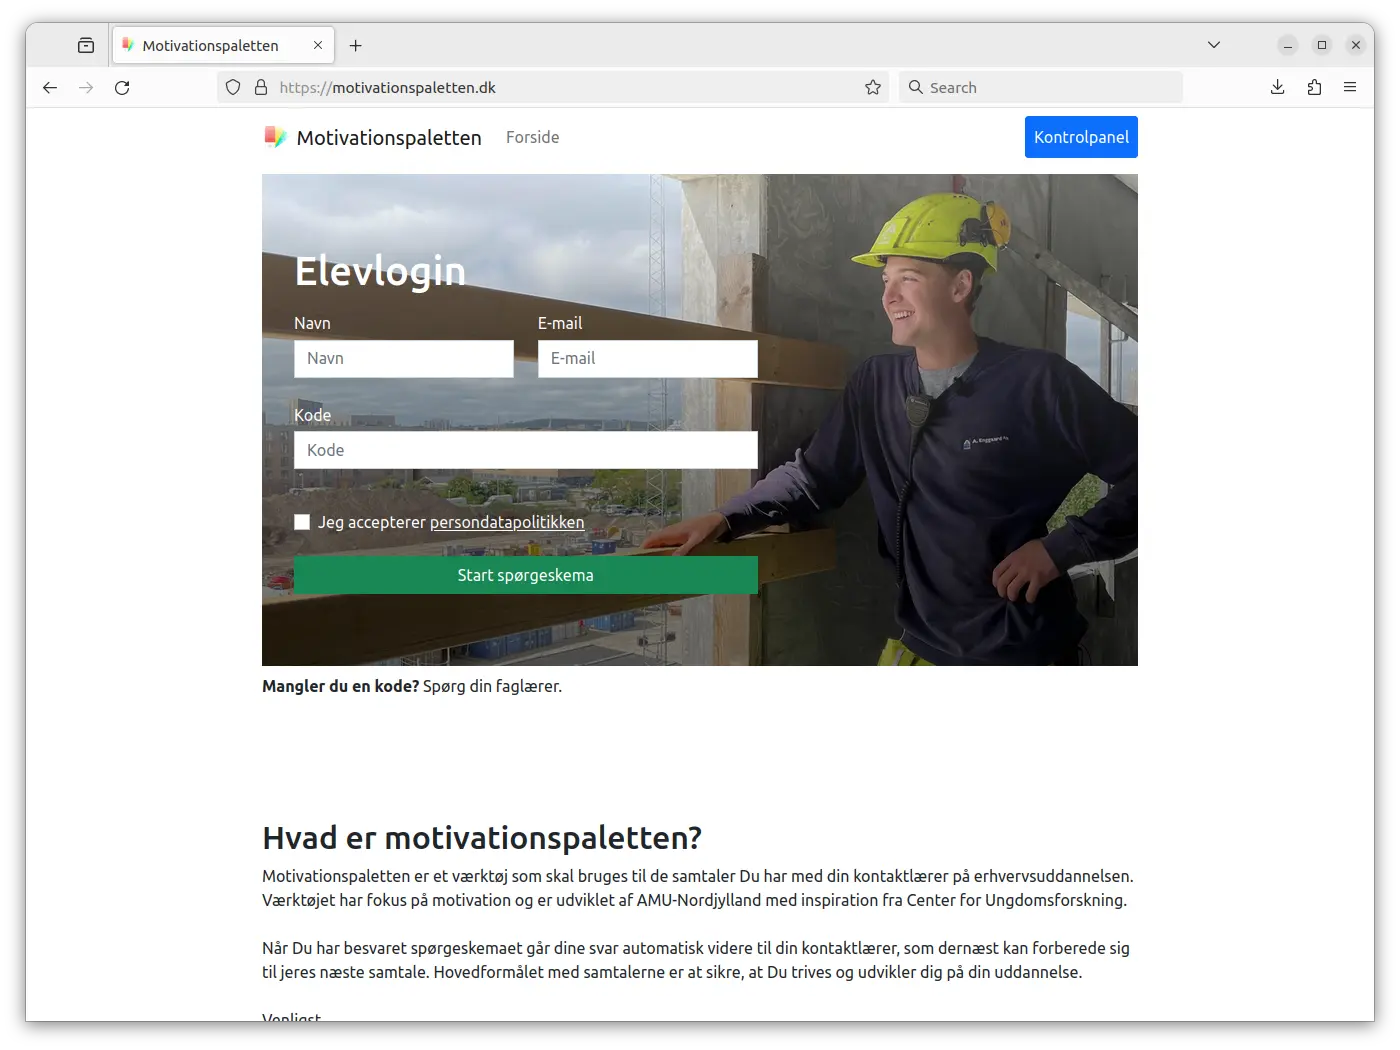Bookmark this page with the star icon
The height and width of the screenshot is (1050, 1400).
point(872,87)
